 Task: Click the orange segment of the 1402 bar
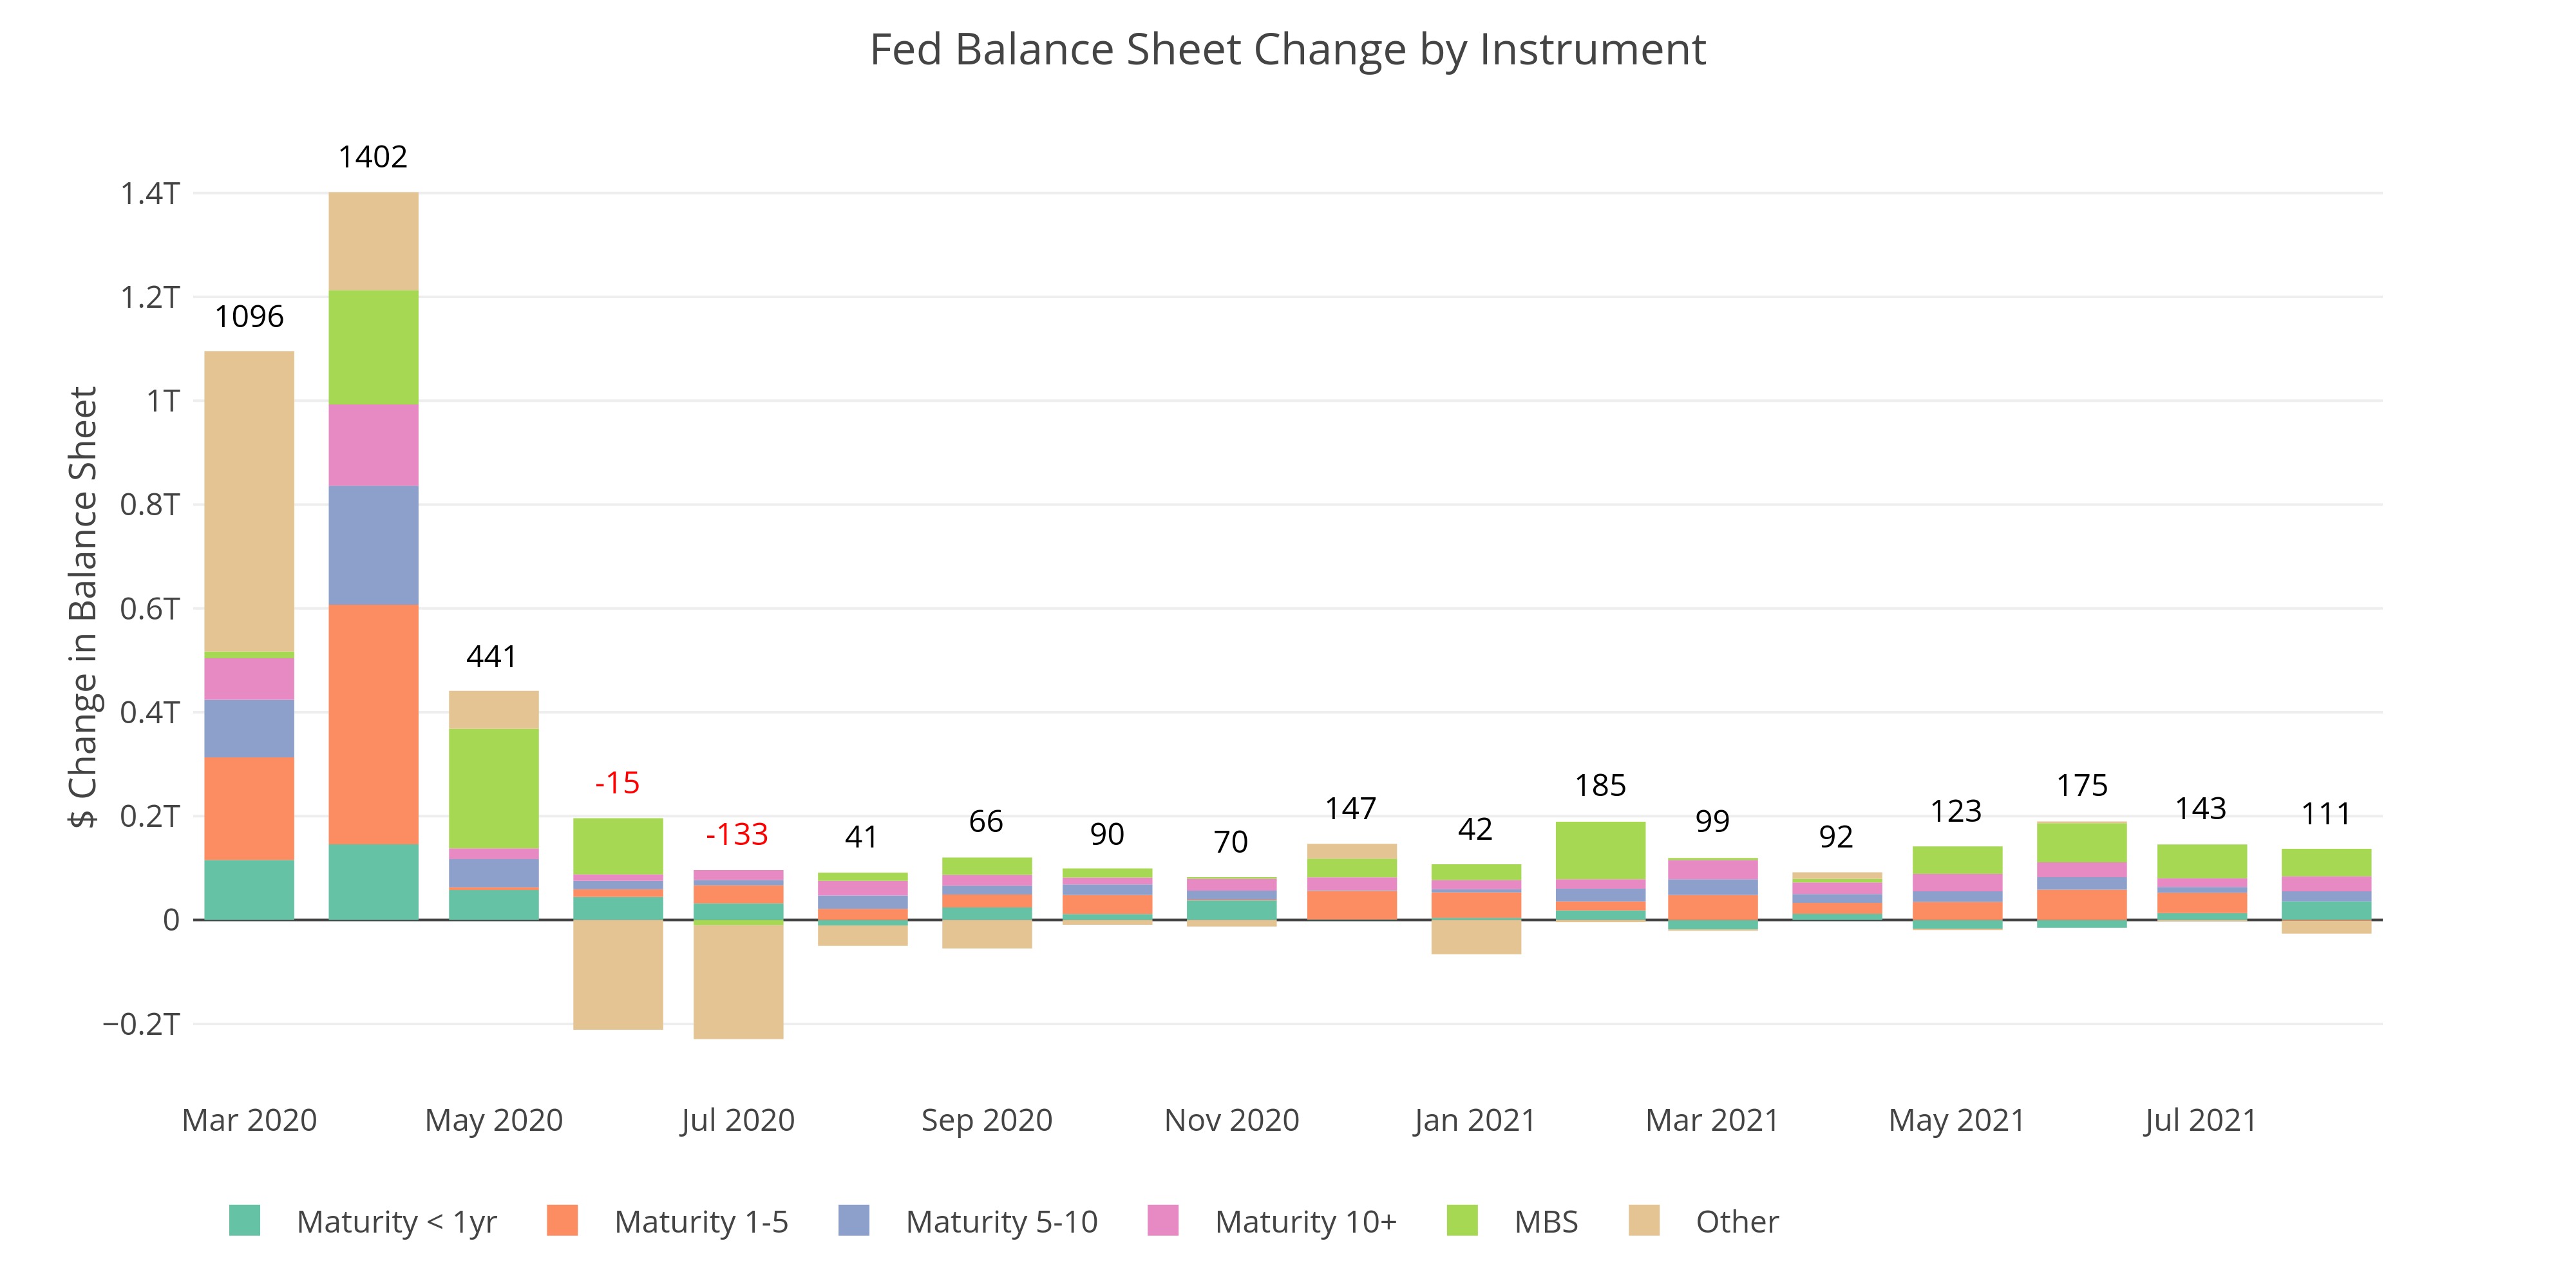point(373,725)
